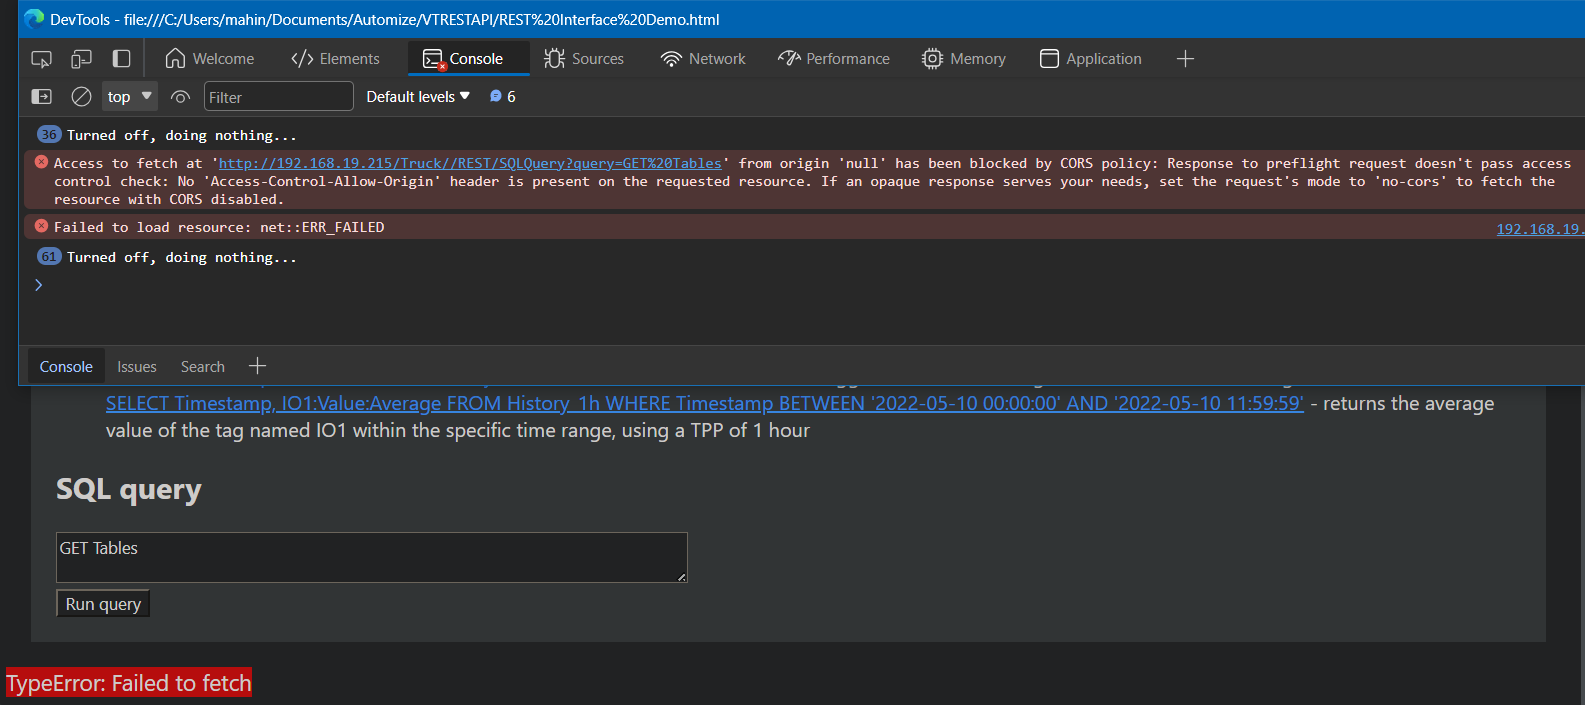Create live expression with the eye icon

[180, 97]
